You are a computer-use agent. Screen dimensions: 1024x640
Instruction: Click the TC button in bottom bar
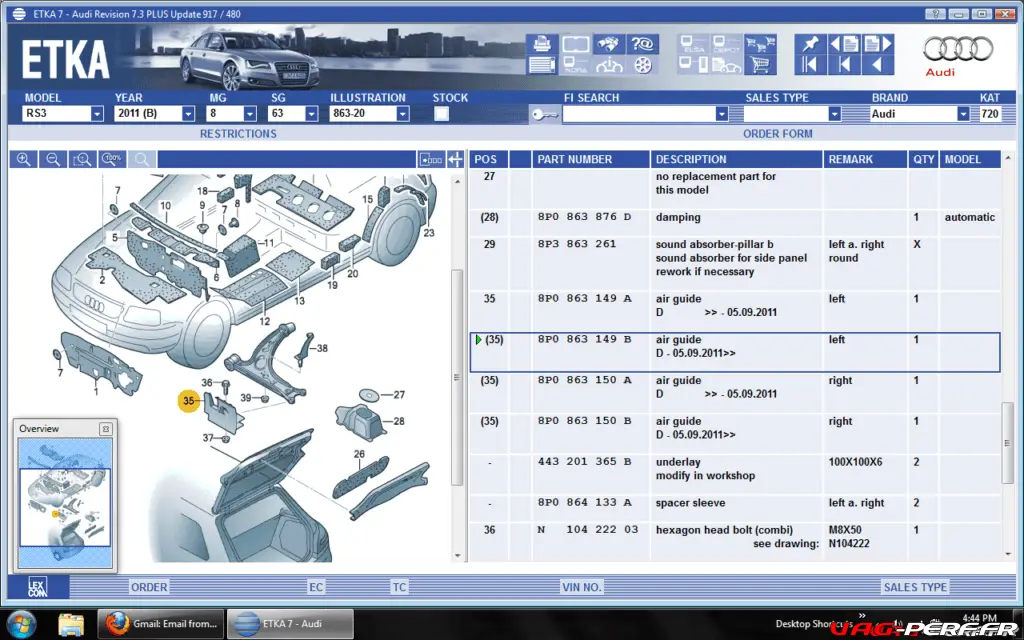(x=399, y=587)
